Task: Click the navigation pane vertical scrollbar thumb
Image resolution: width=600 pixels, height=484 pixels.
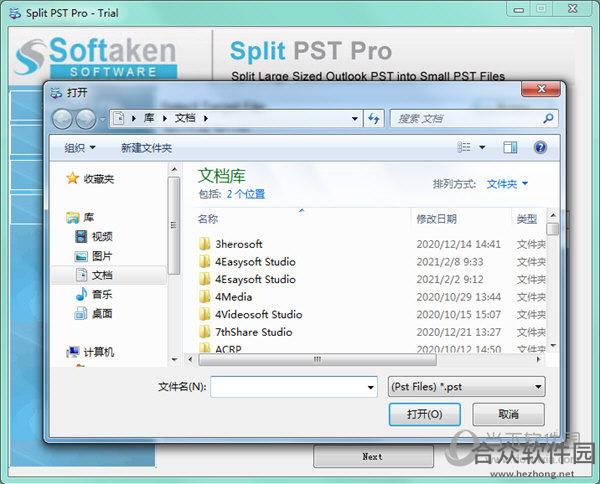Action: (x=174, y=225)
